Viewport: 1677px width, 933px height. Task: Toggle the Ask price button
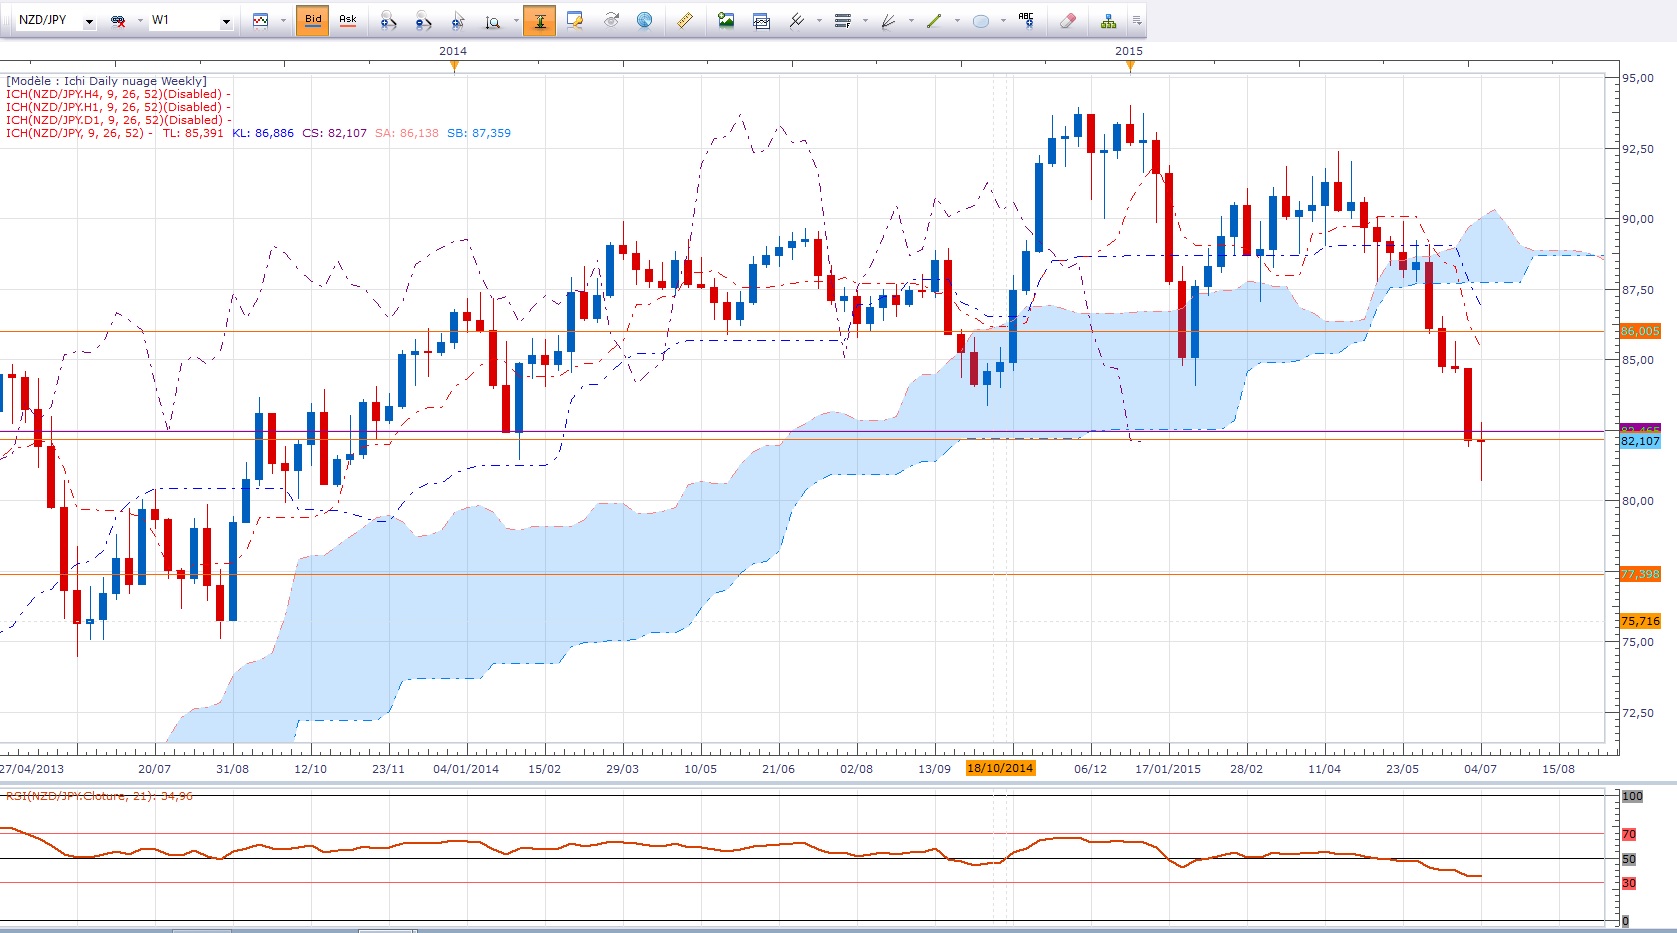(348, 20)
